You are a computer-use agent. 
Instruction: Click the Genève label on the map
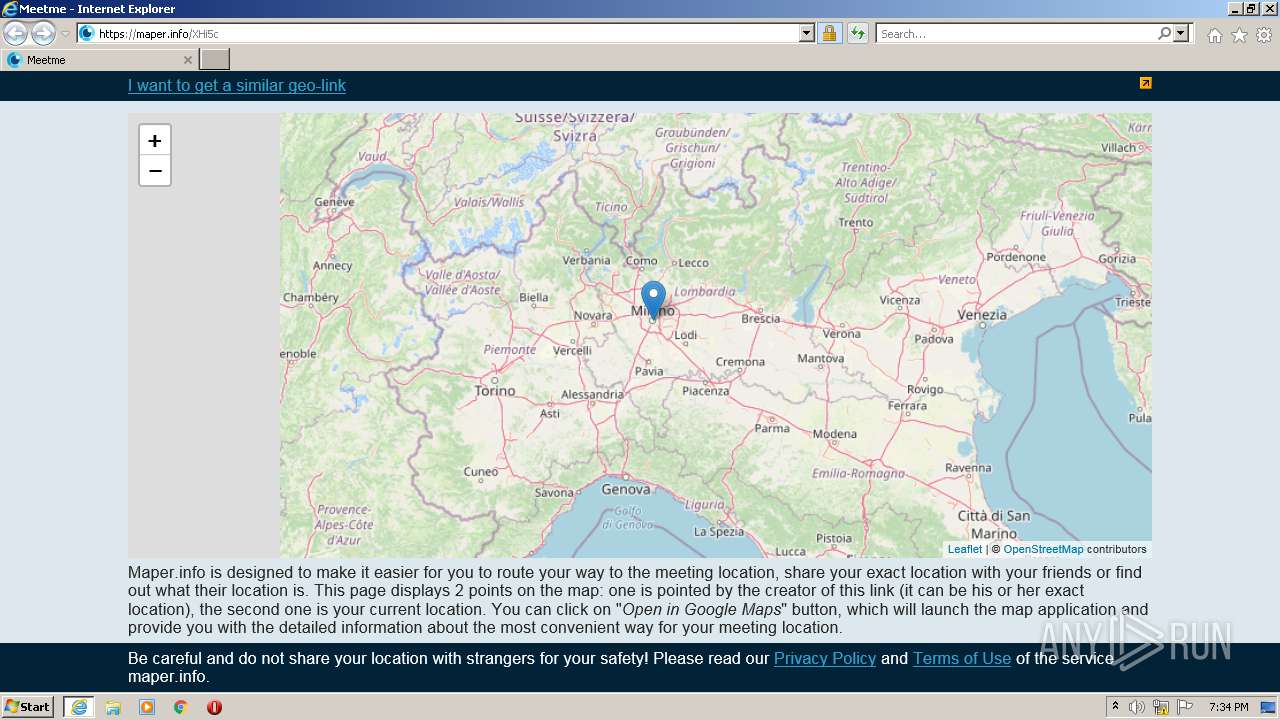(334, 201)
